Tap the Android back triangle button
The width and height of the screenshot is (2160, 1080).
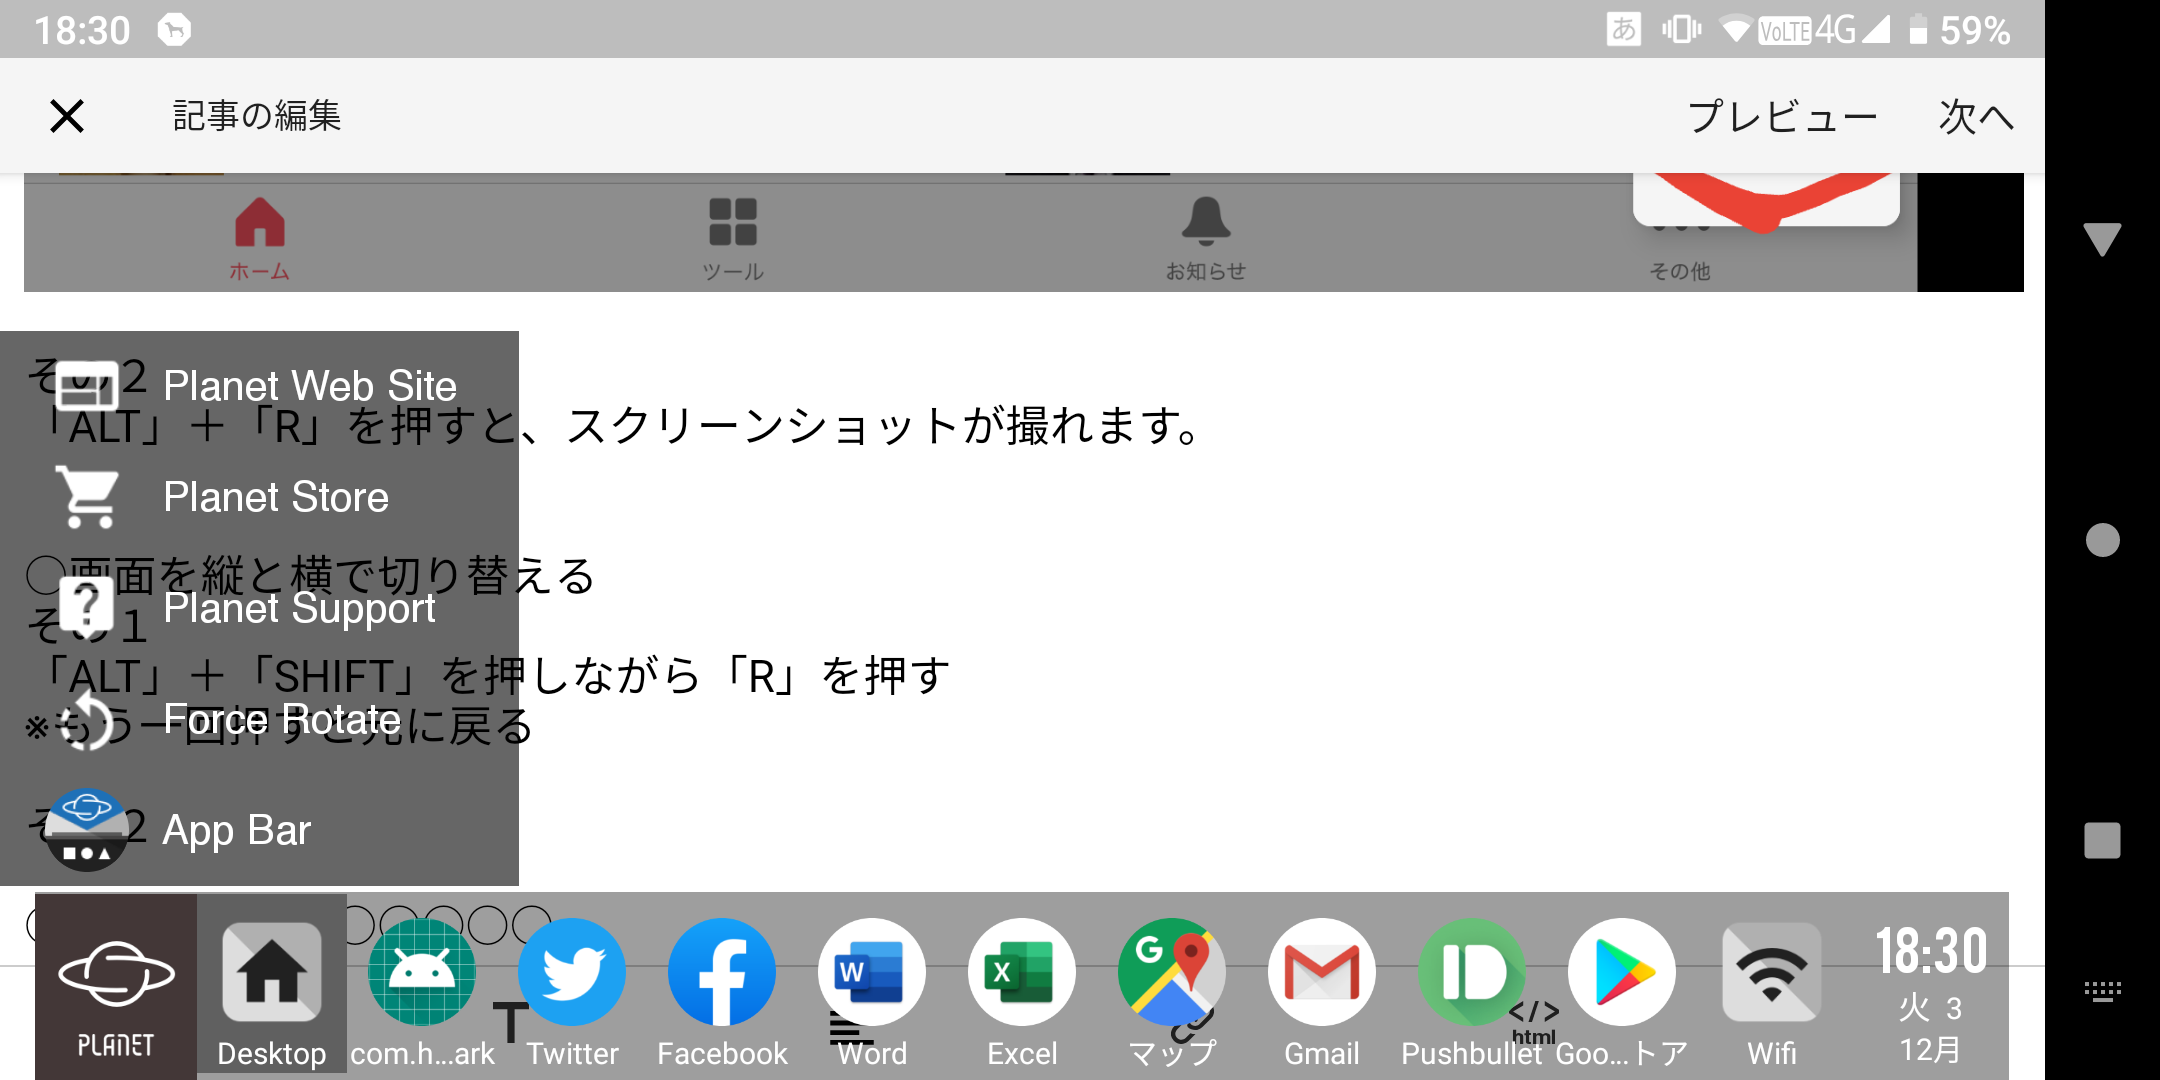(2102, 240)
